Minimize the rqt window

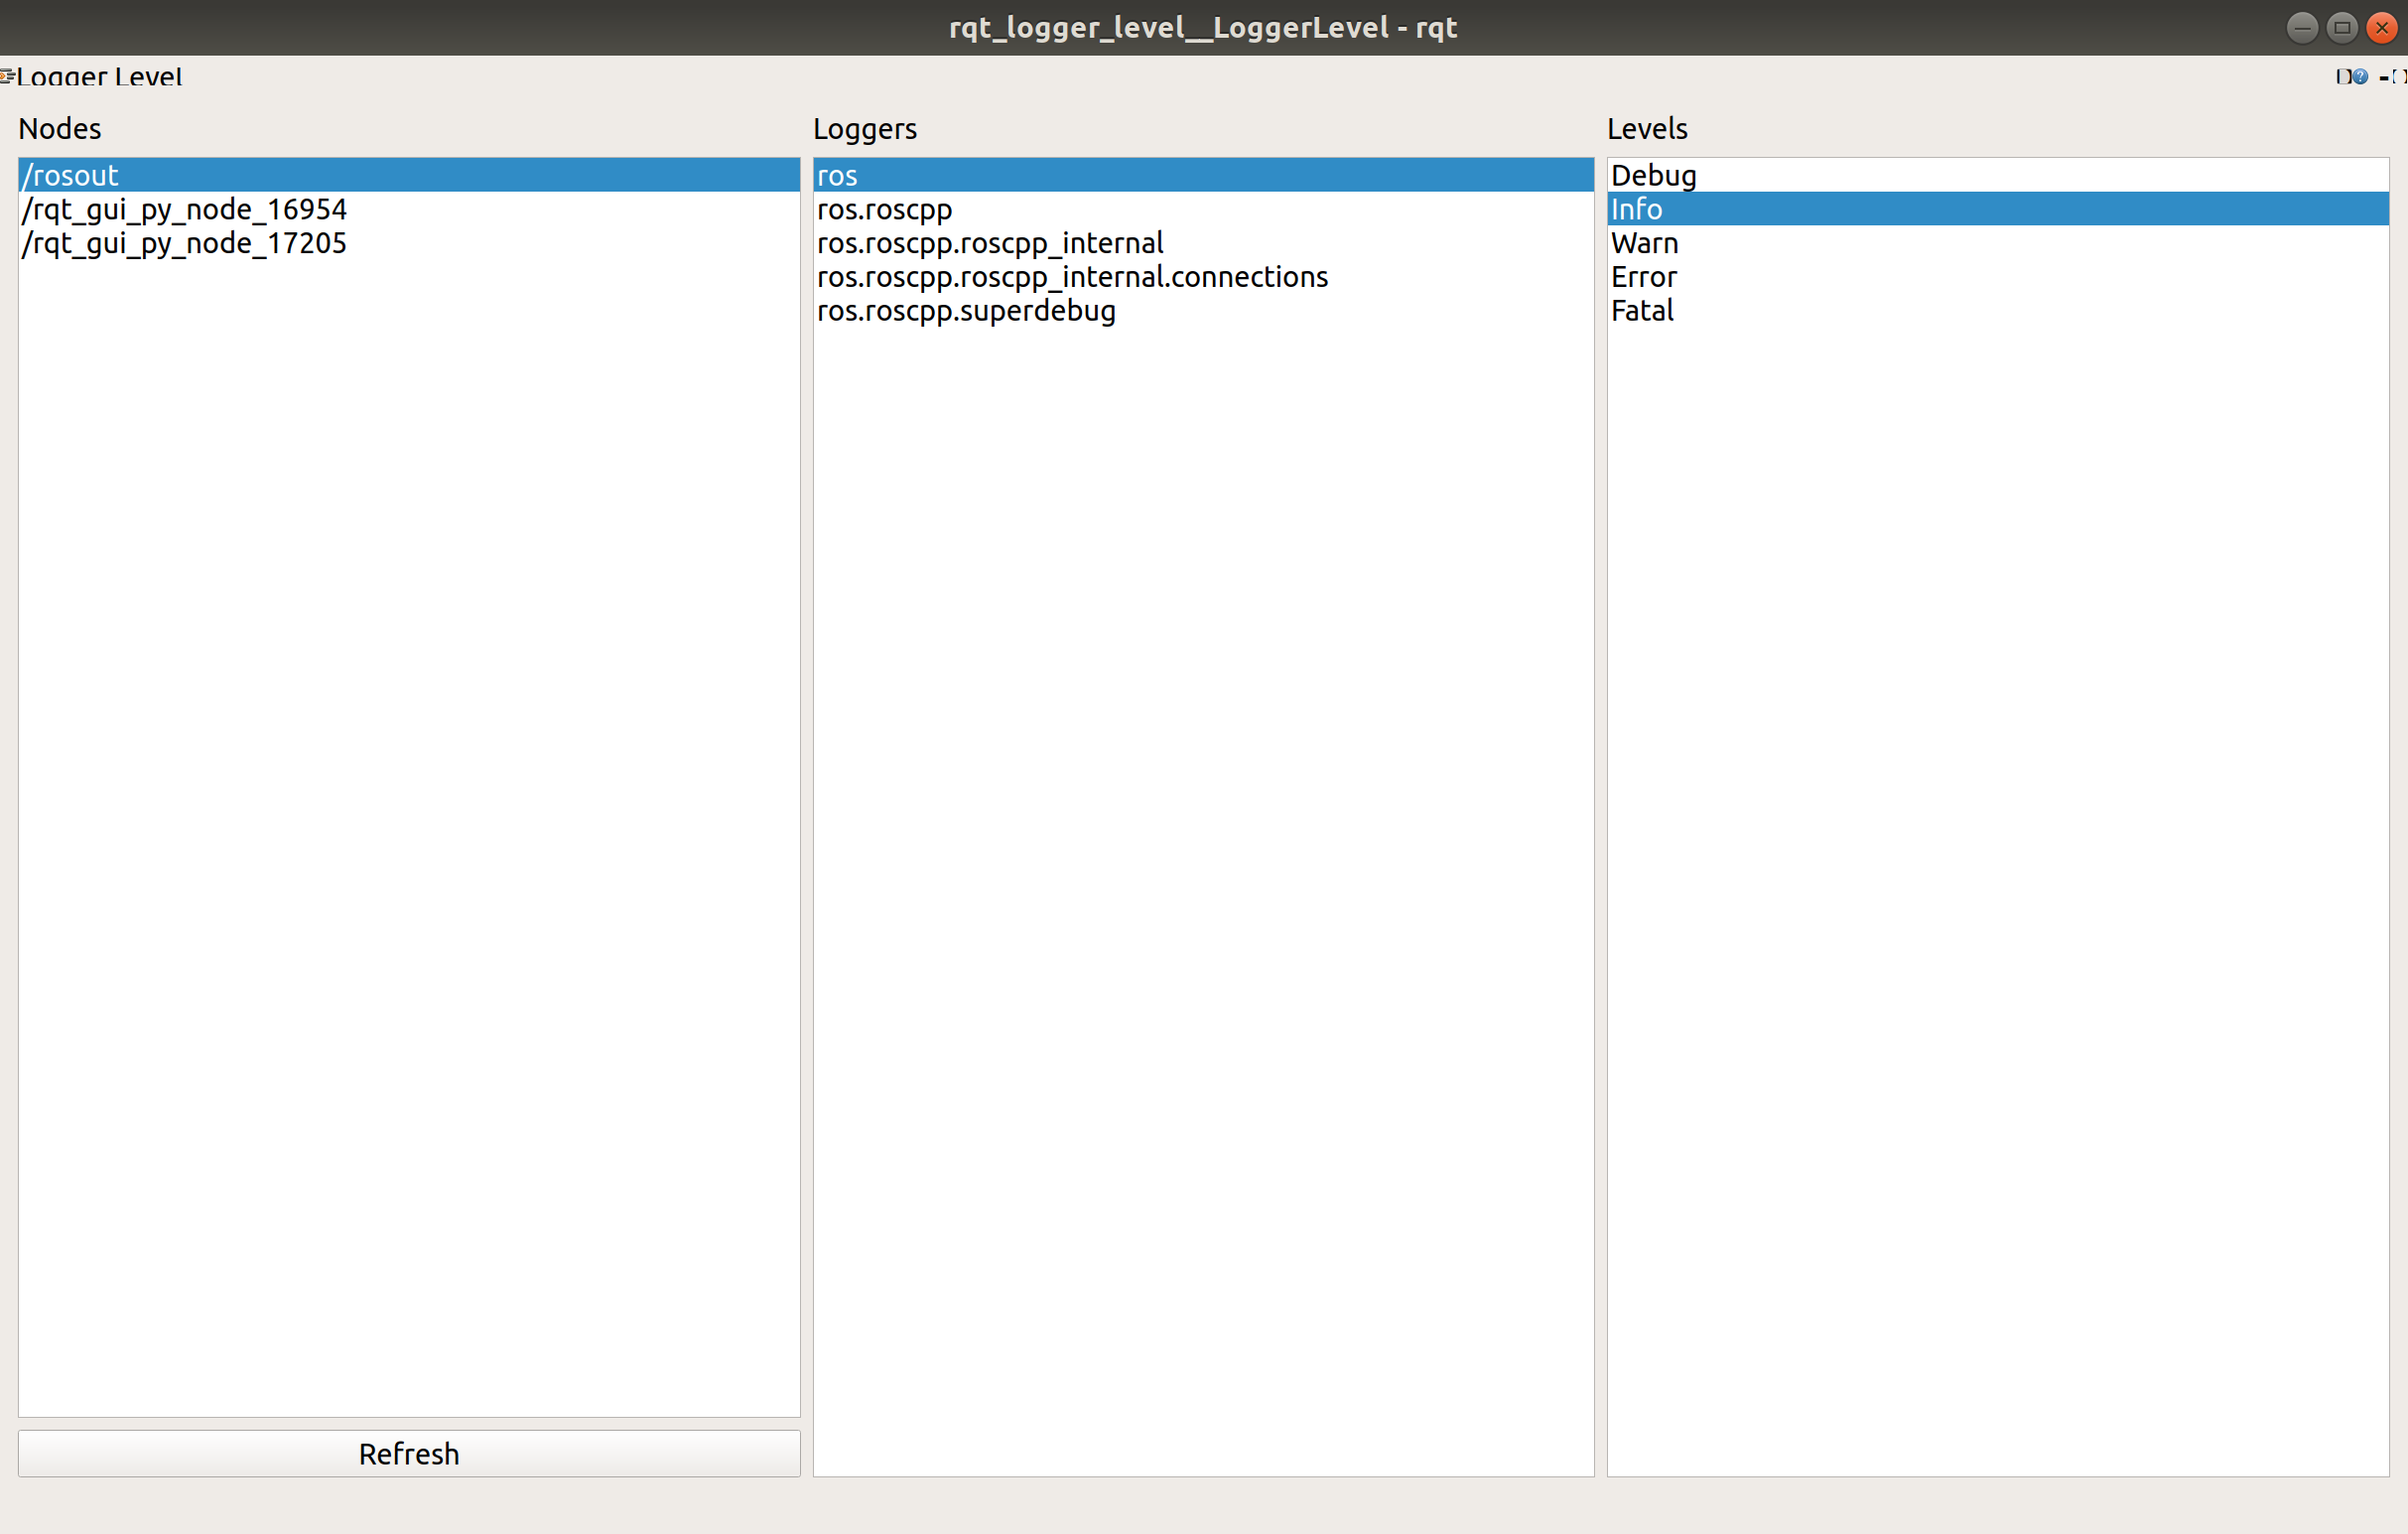pos(2302,27)
